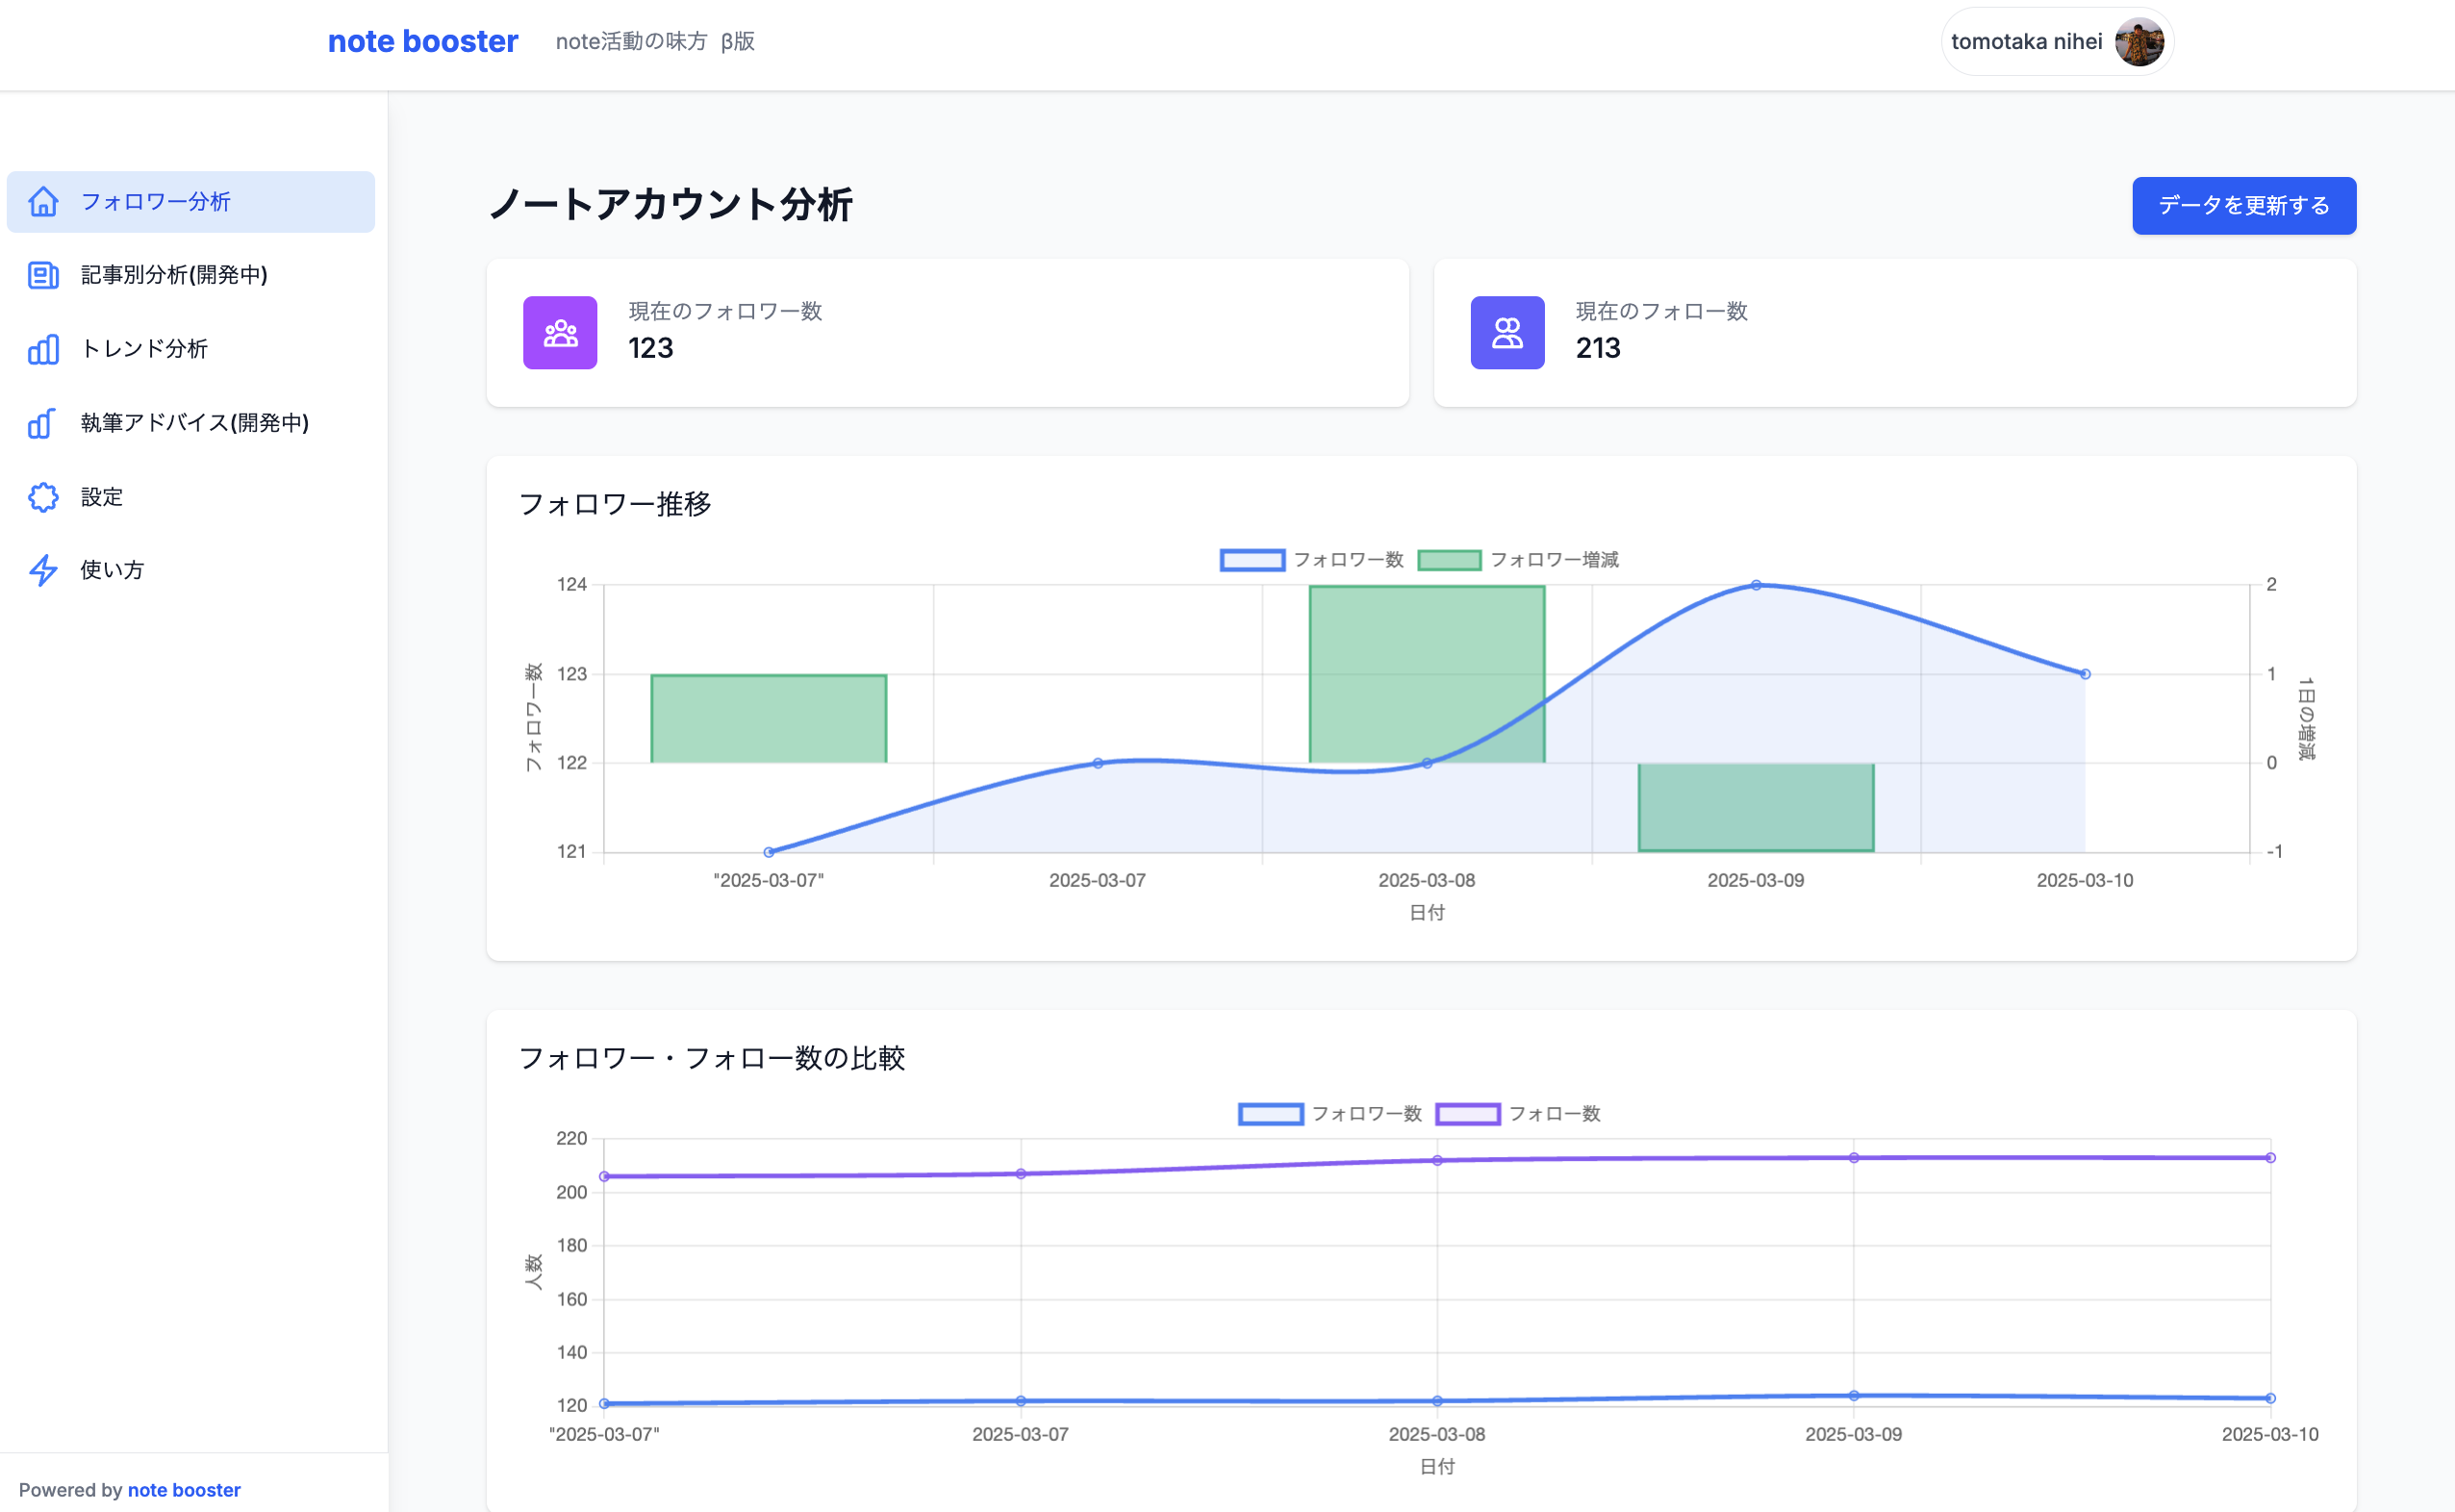This screenshot has height=1512, width=2455.
Task: Toggle フォロワー数 legend in comparison chart
Action: [1330, 1114]
